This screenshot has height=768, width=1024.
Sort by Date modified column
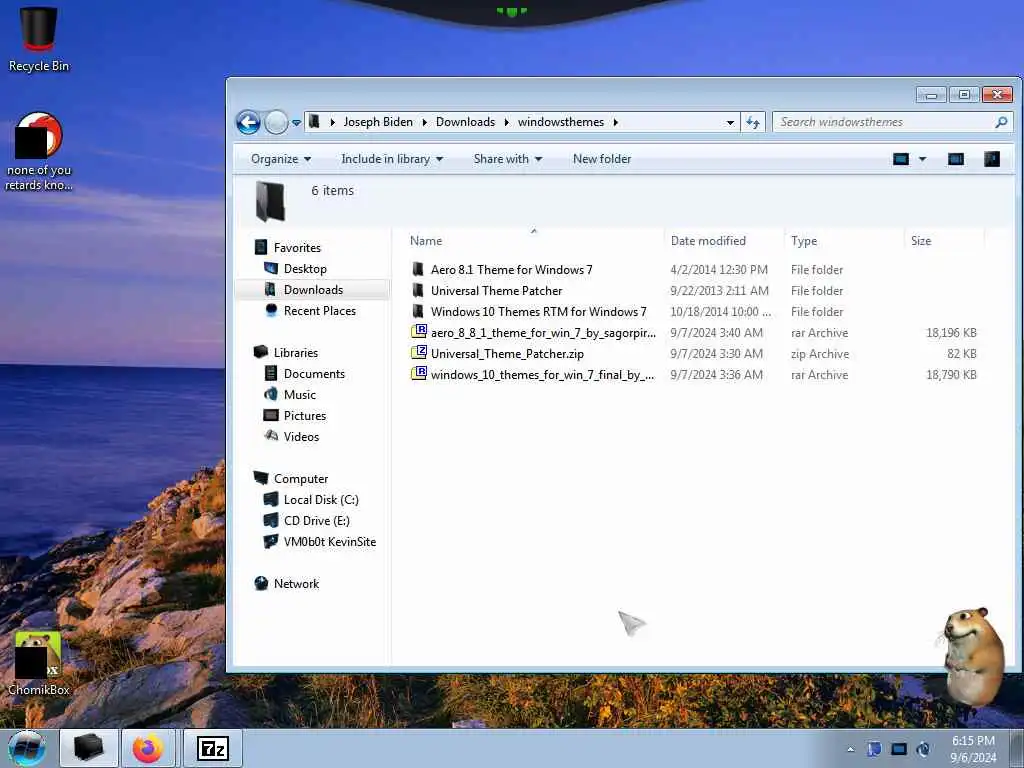tap(708, 241)
